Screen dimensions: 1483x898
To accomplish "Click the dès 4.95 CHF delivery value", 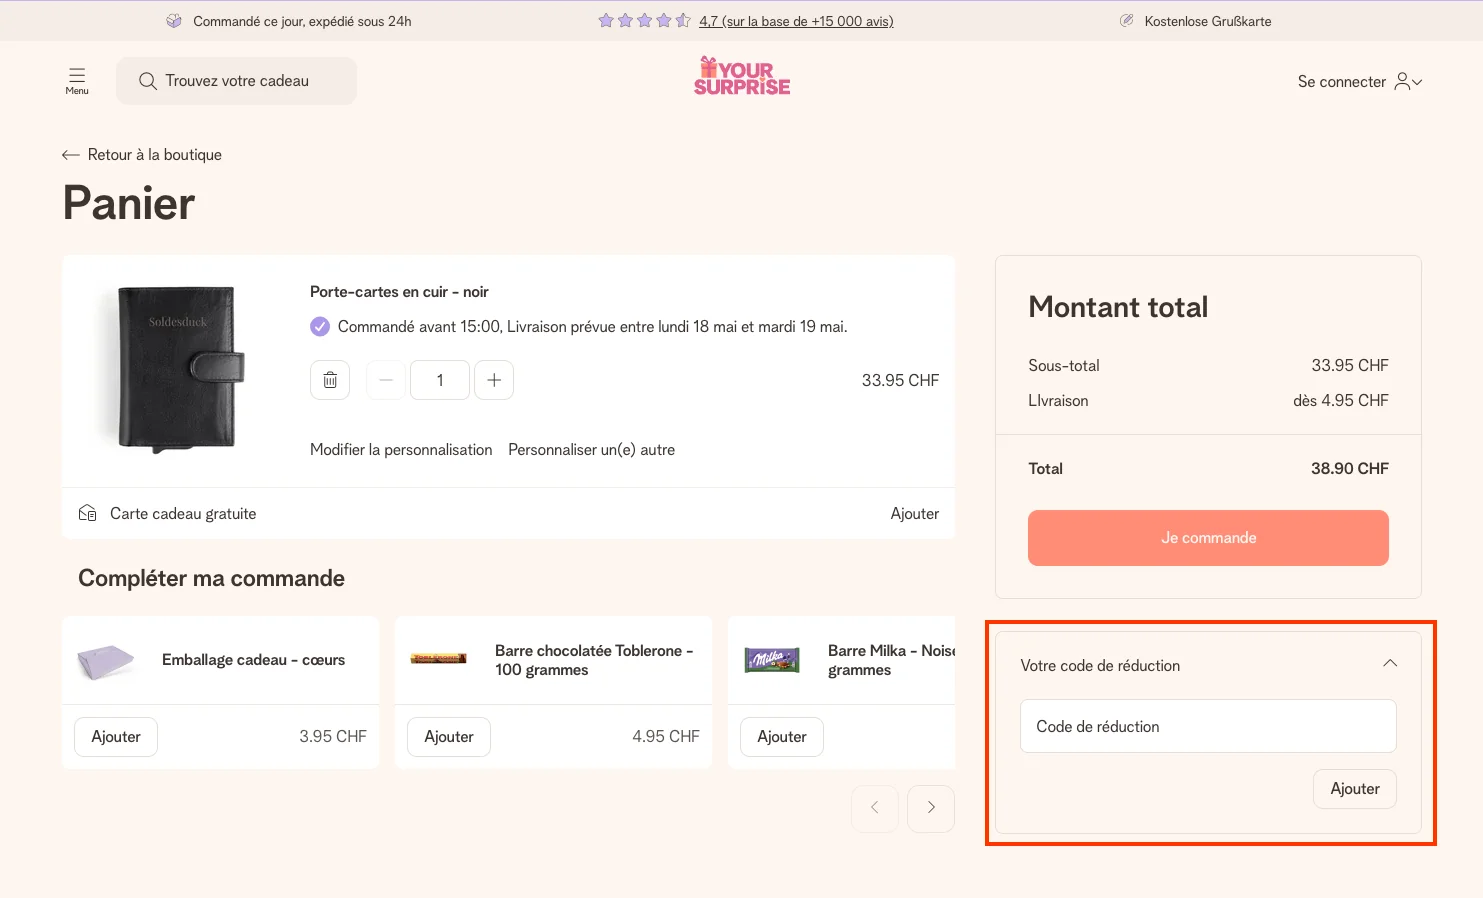I will tap(1341, 400).
